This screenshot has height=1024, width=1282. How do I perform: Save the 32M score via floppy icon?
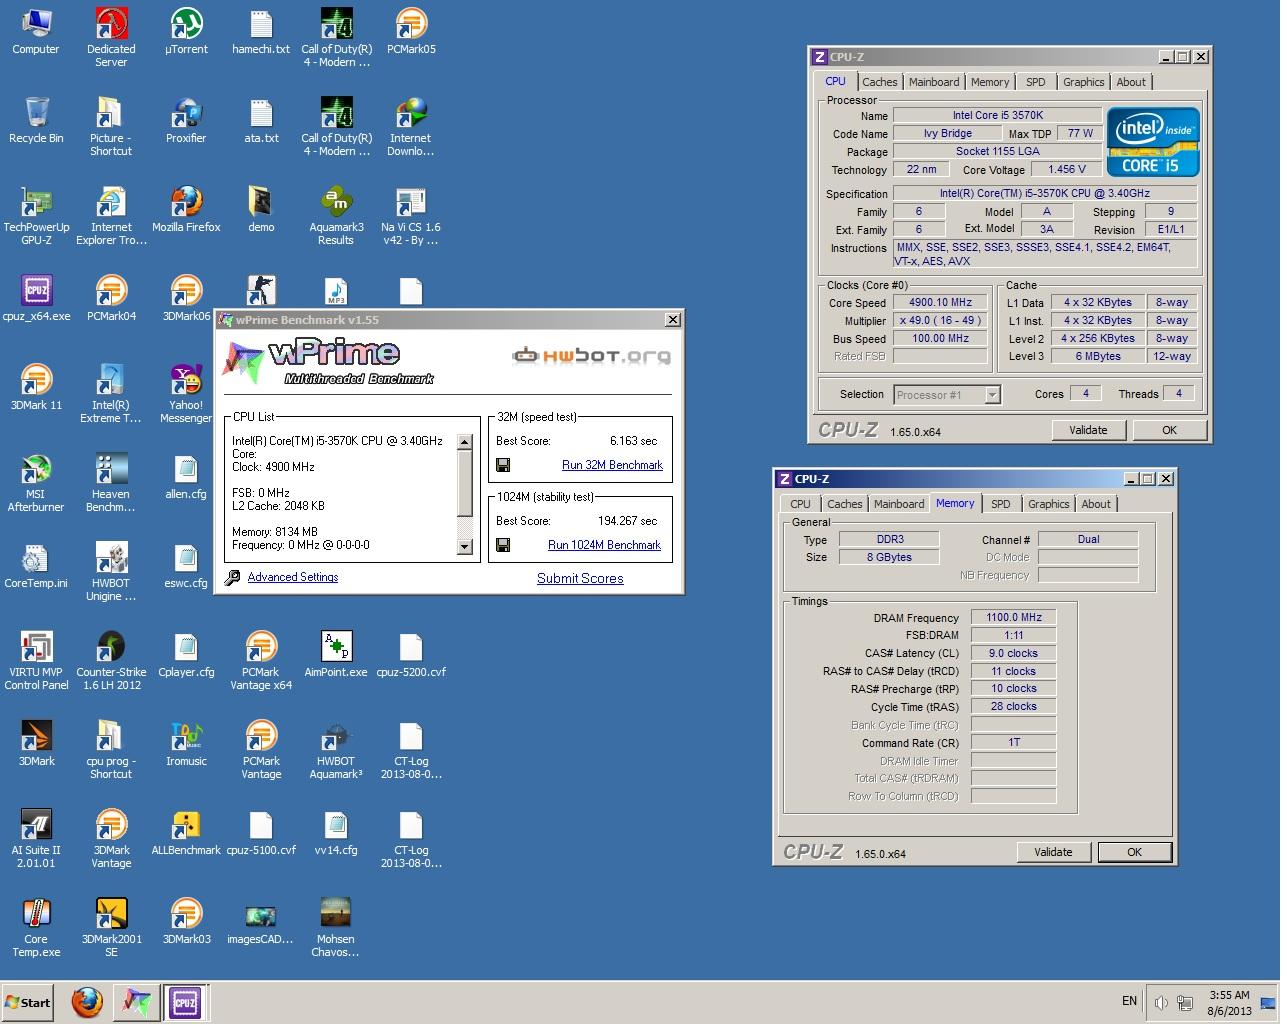coord(503,465)
